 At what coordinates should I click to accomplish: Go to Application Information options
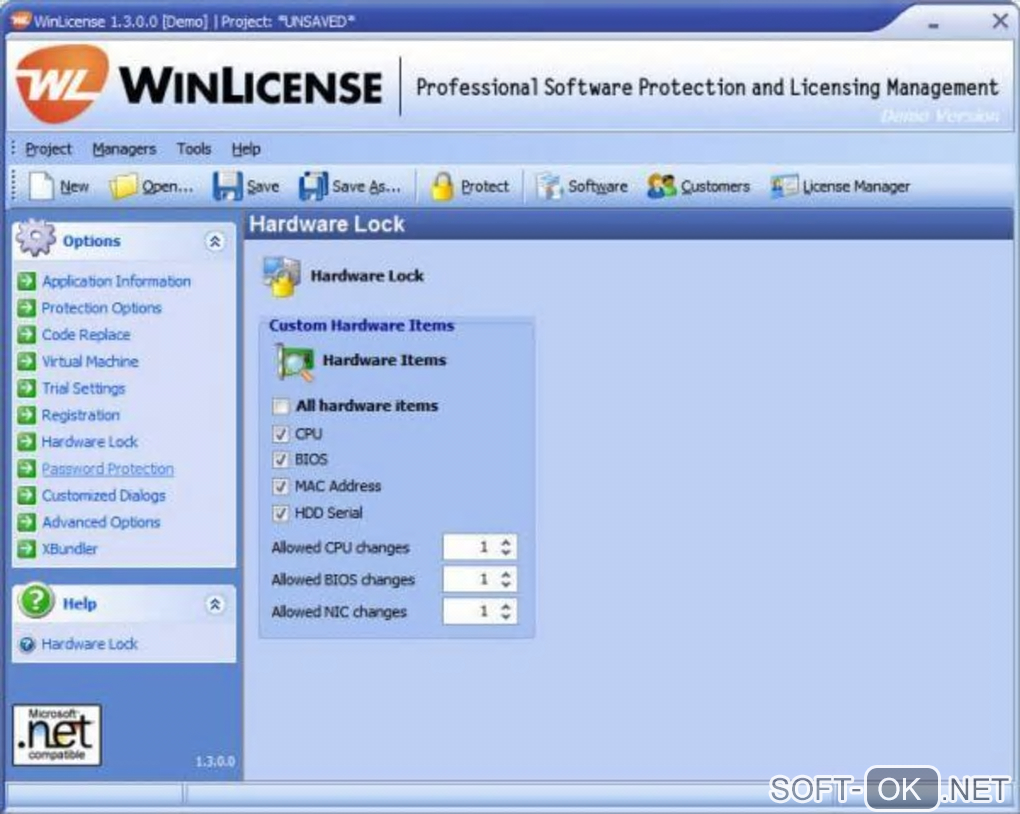[116, 281]
